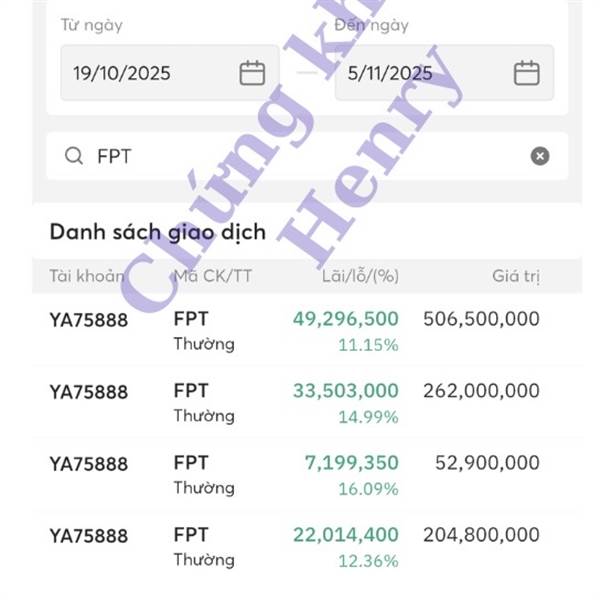Click the Danh sách giao dịch heading

(x=157, y=232)
